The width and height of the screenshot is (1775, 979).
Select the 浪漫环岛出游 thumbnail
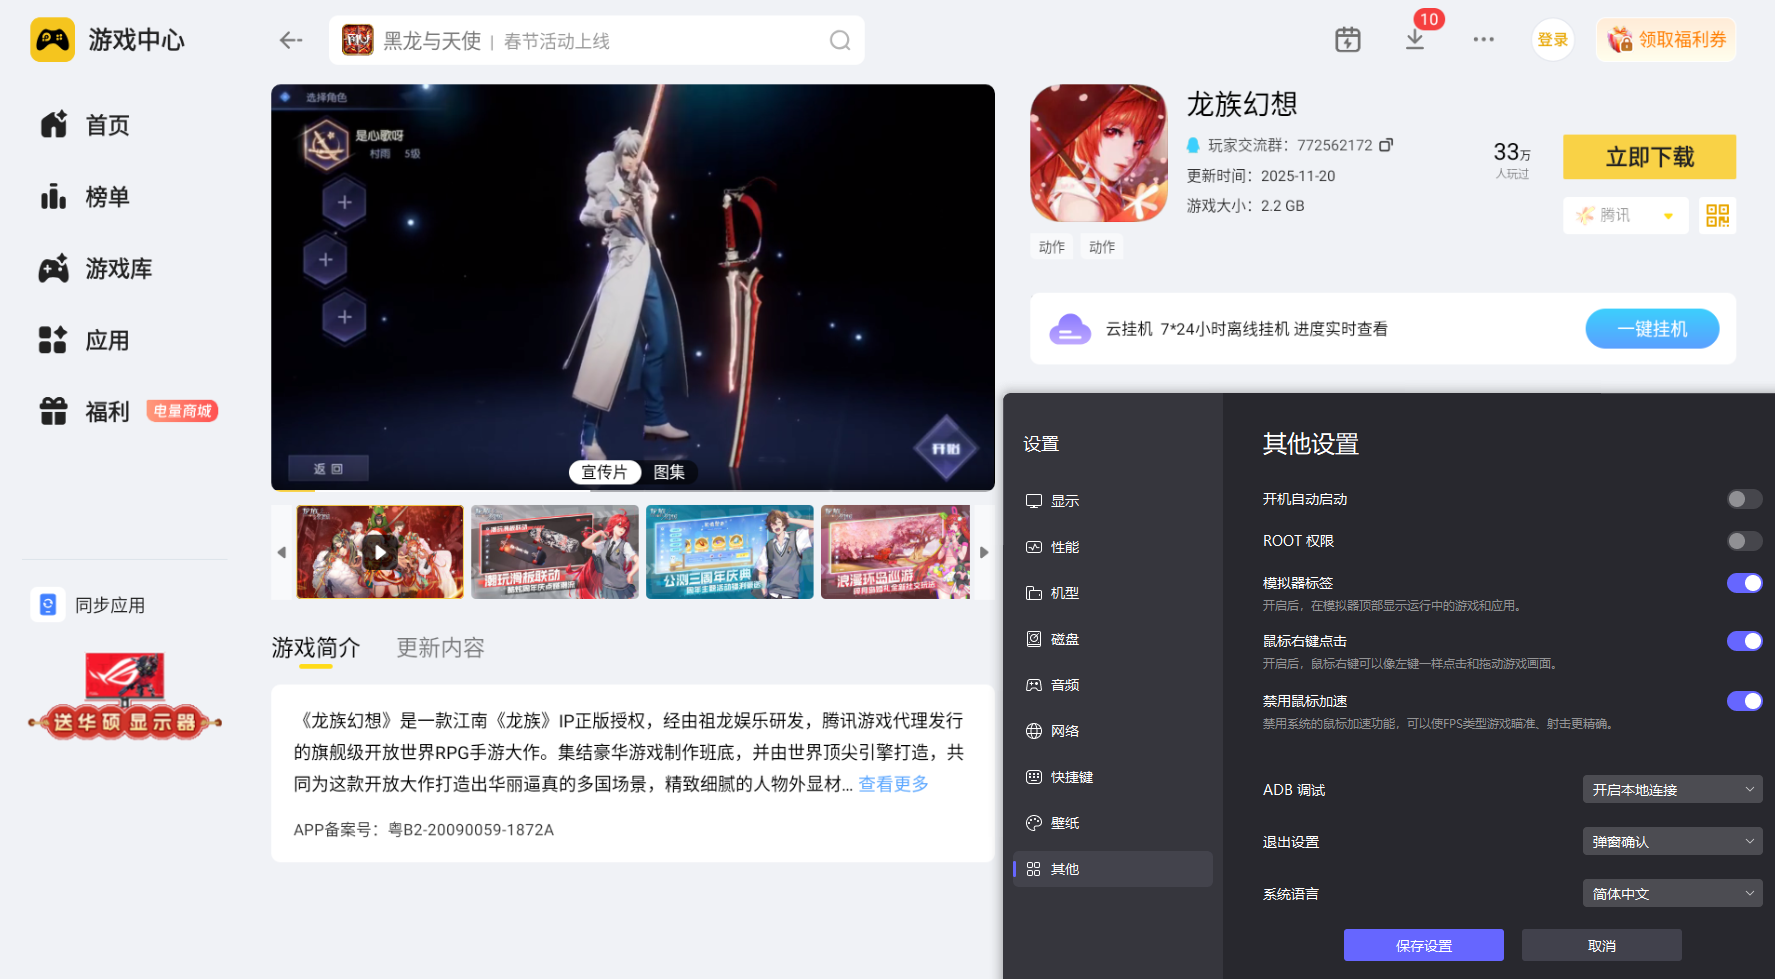pyautogui.click(x=895, y=552)
